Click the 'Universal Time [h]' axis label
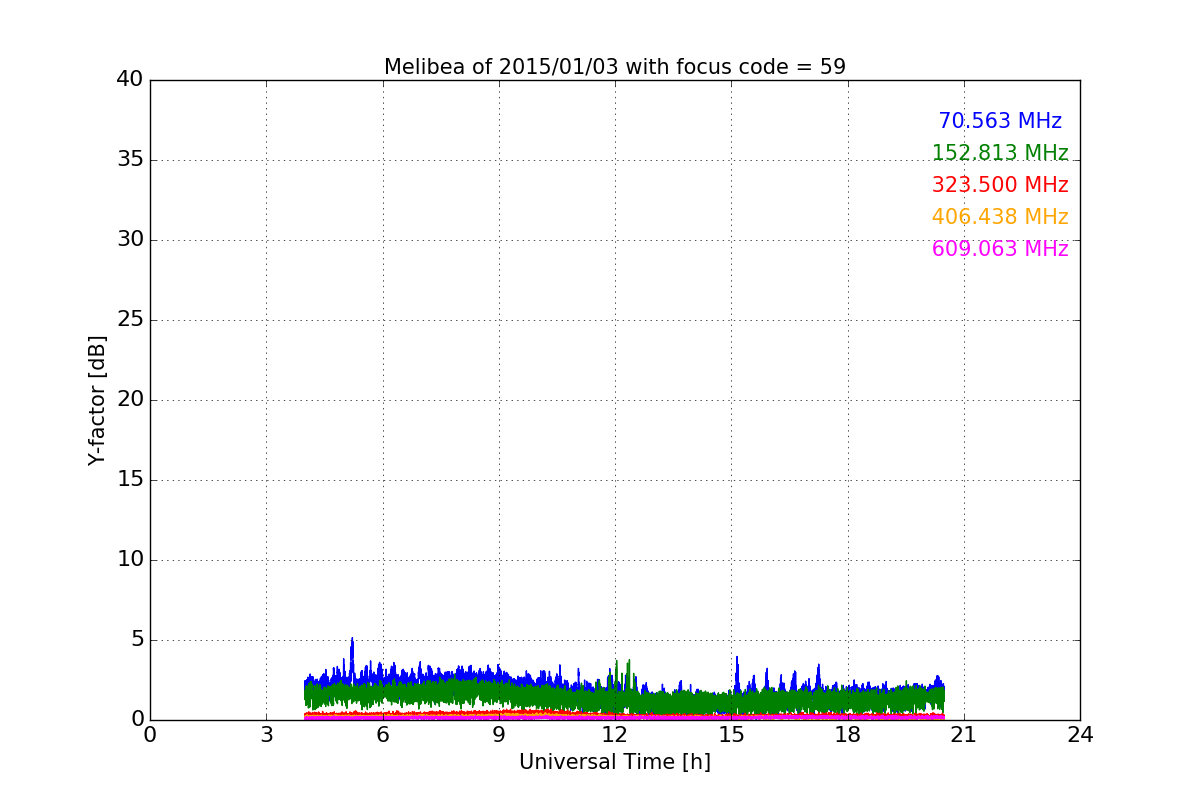This screenshot has width=1200, height=800. [x=615, y=762]
